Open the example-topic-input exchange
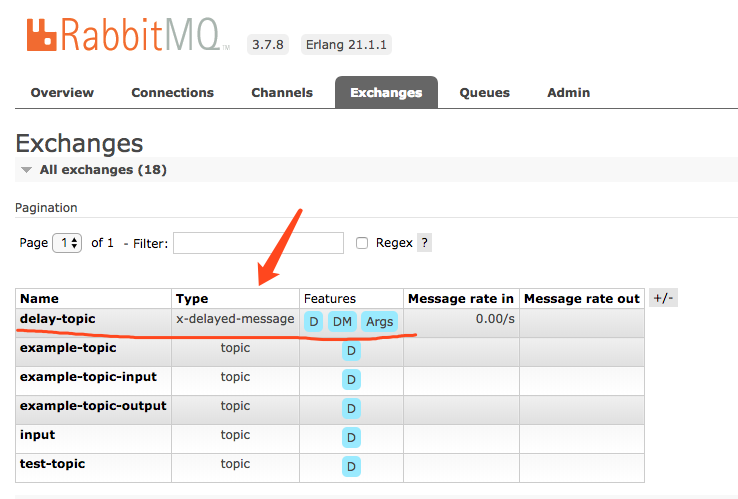738x499 pixels. 88,377
